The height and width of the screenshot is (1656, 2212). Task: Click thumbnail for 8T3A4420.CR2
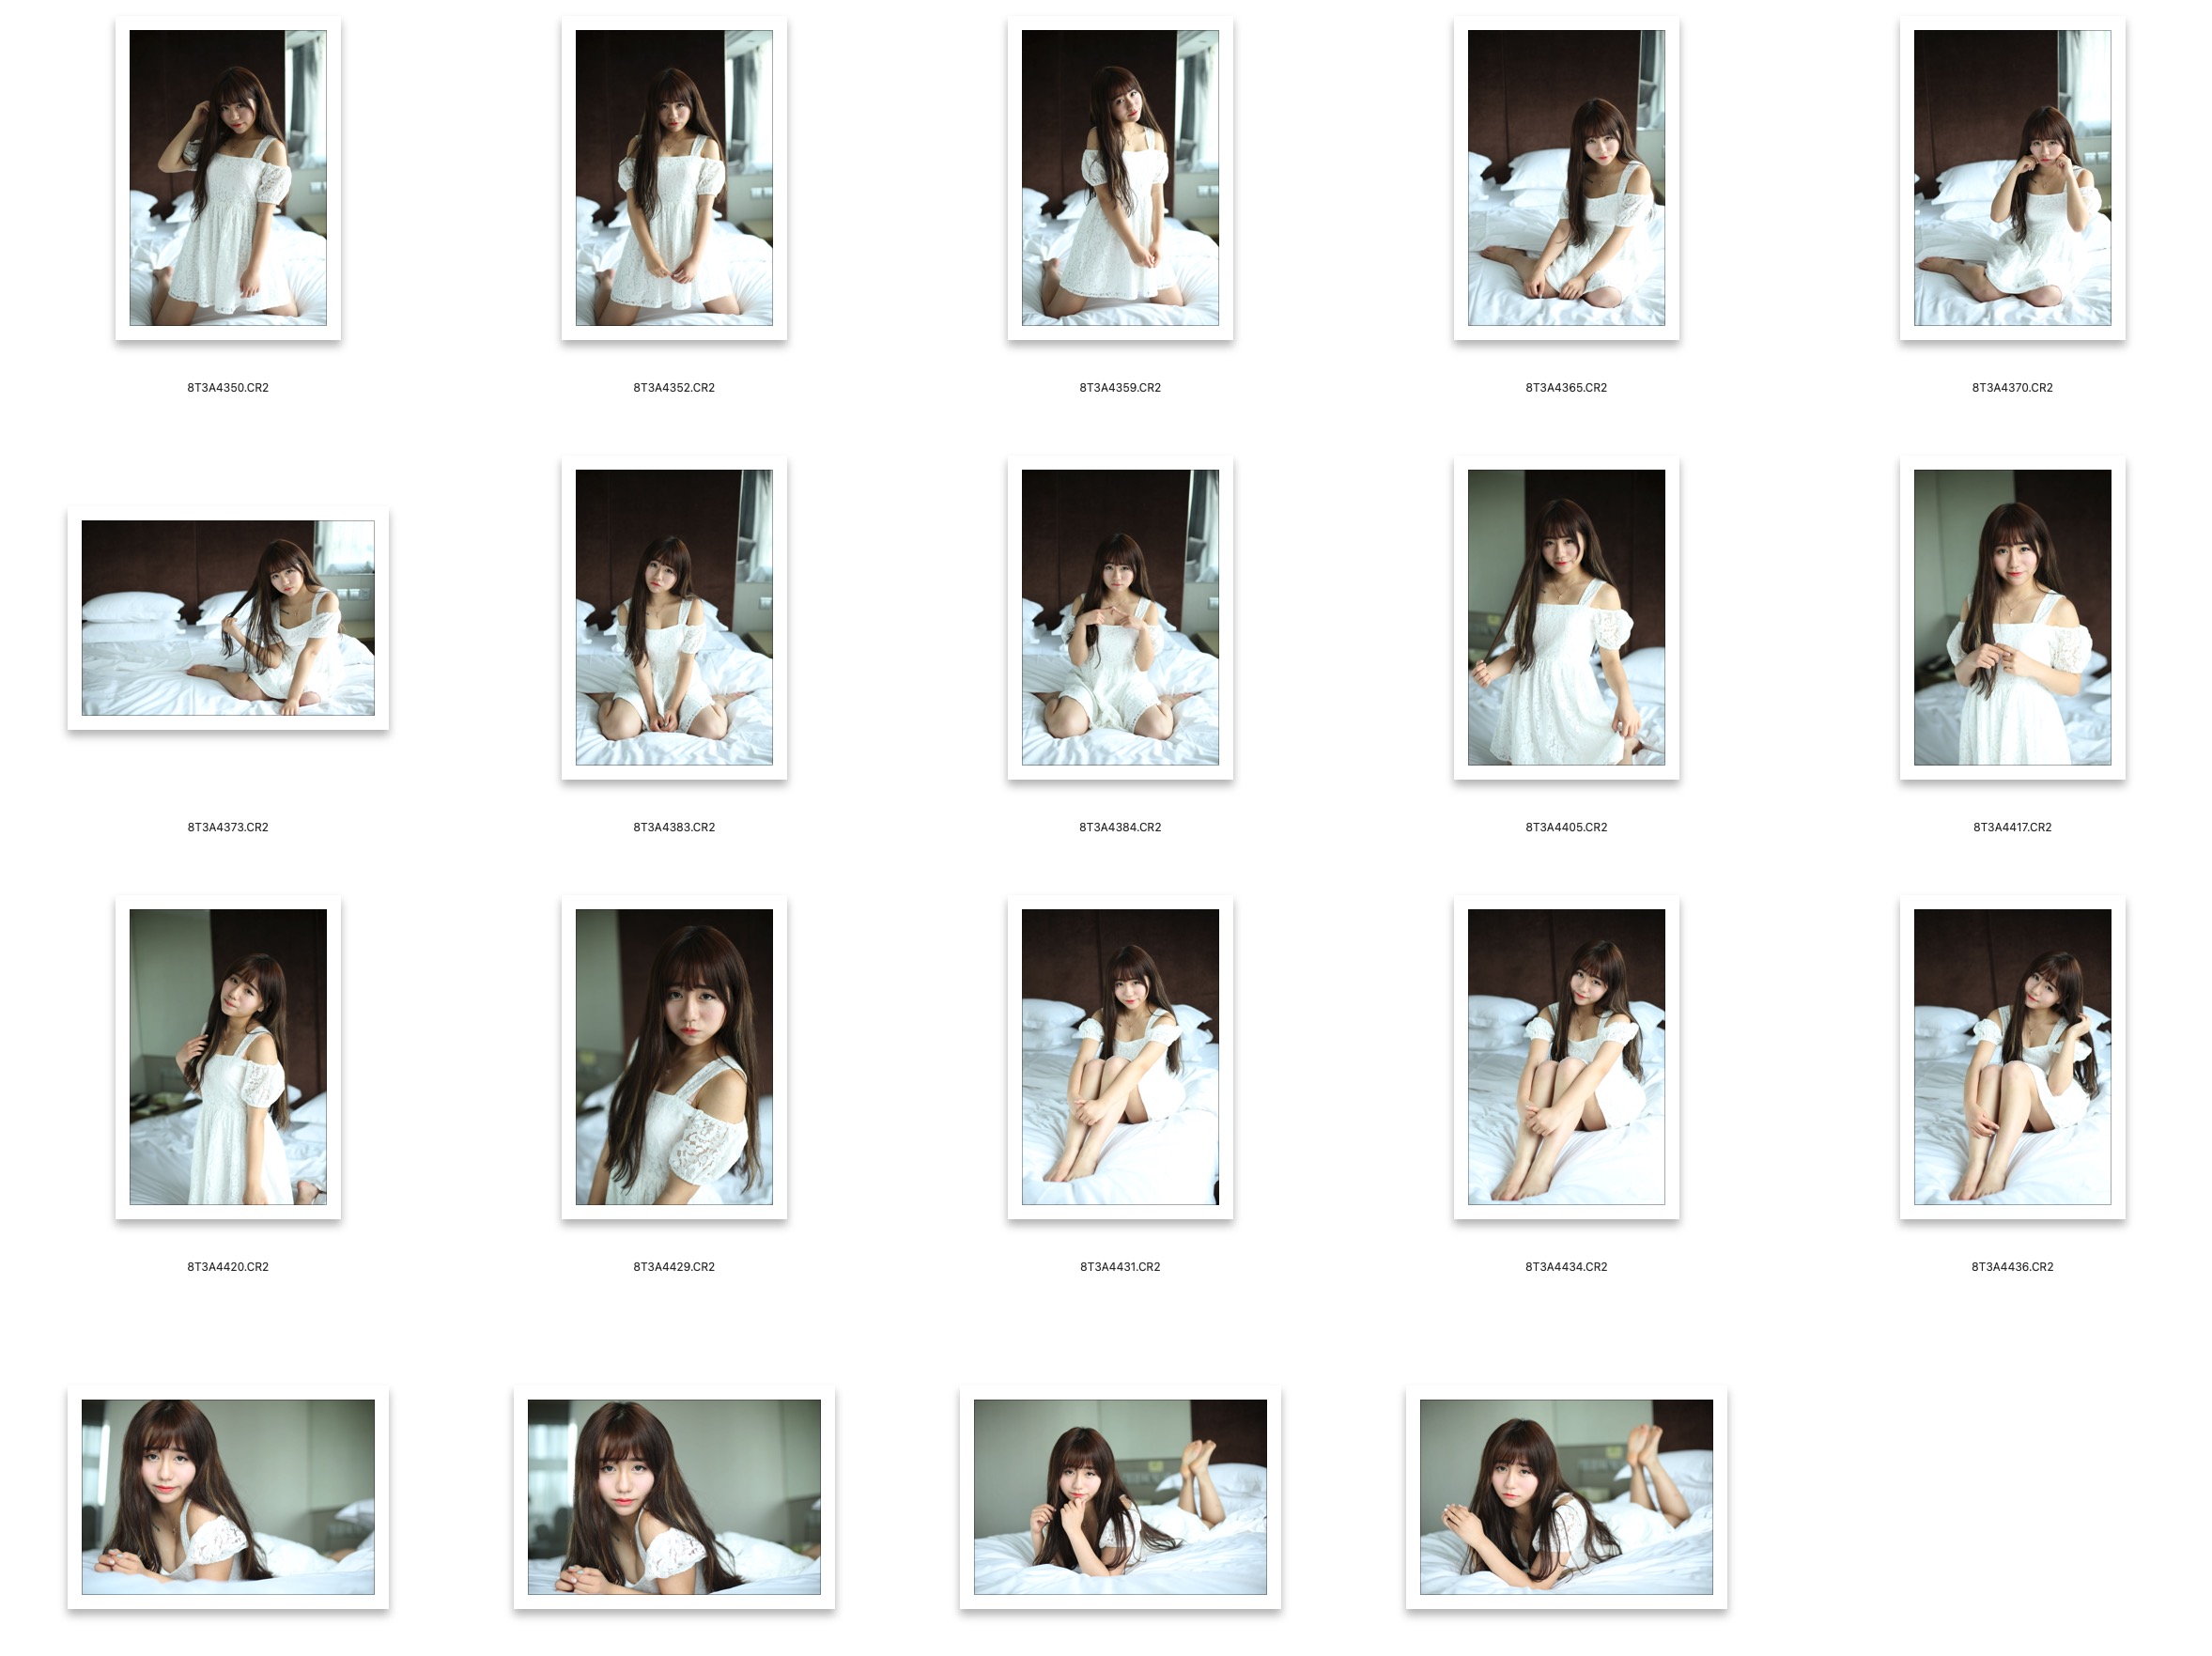point(227,1056)
